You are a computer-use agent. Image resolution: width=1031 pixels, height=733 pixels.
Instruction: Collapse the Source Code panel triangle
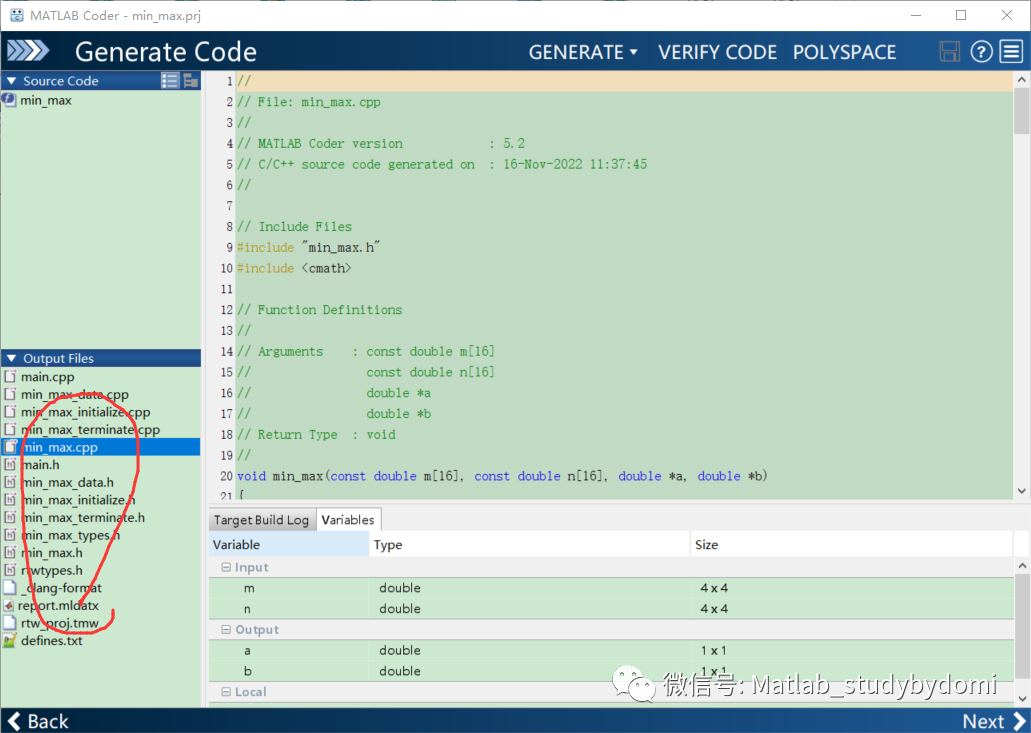coord(11,81)
